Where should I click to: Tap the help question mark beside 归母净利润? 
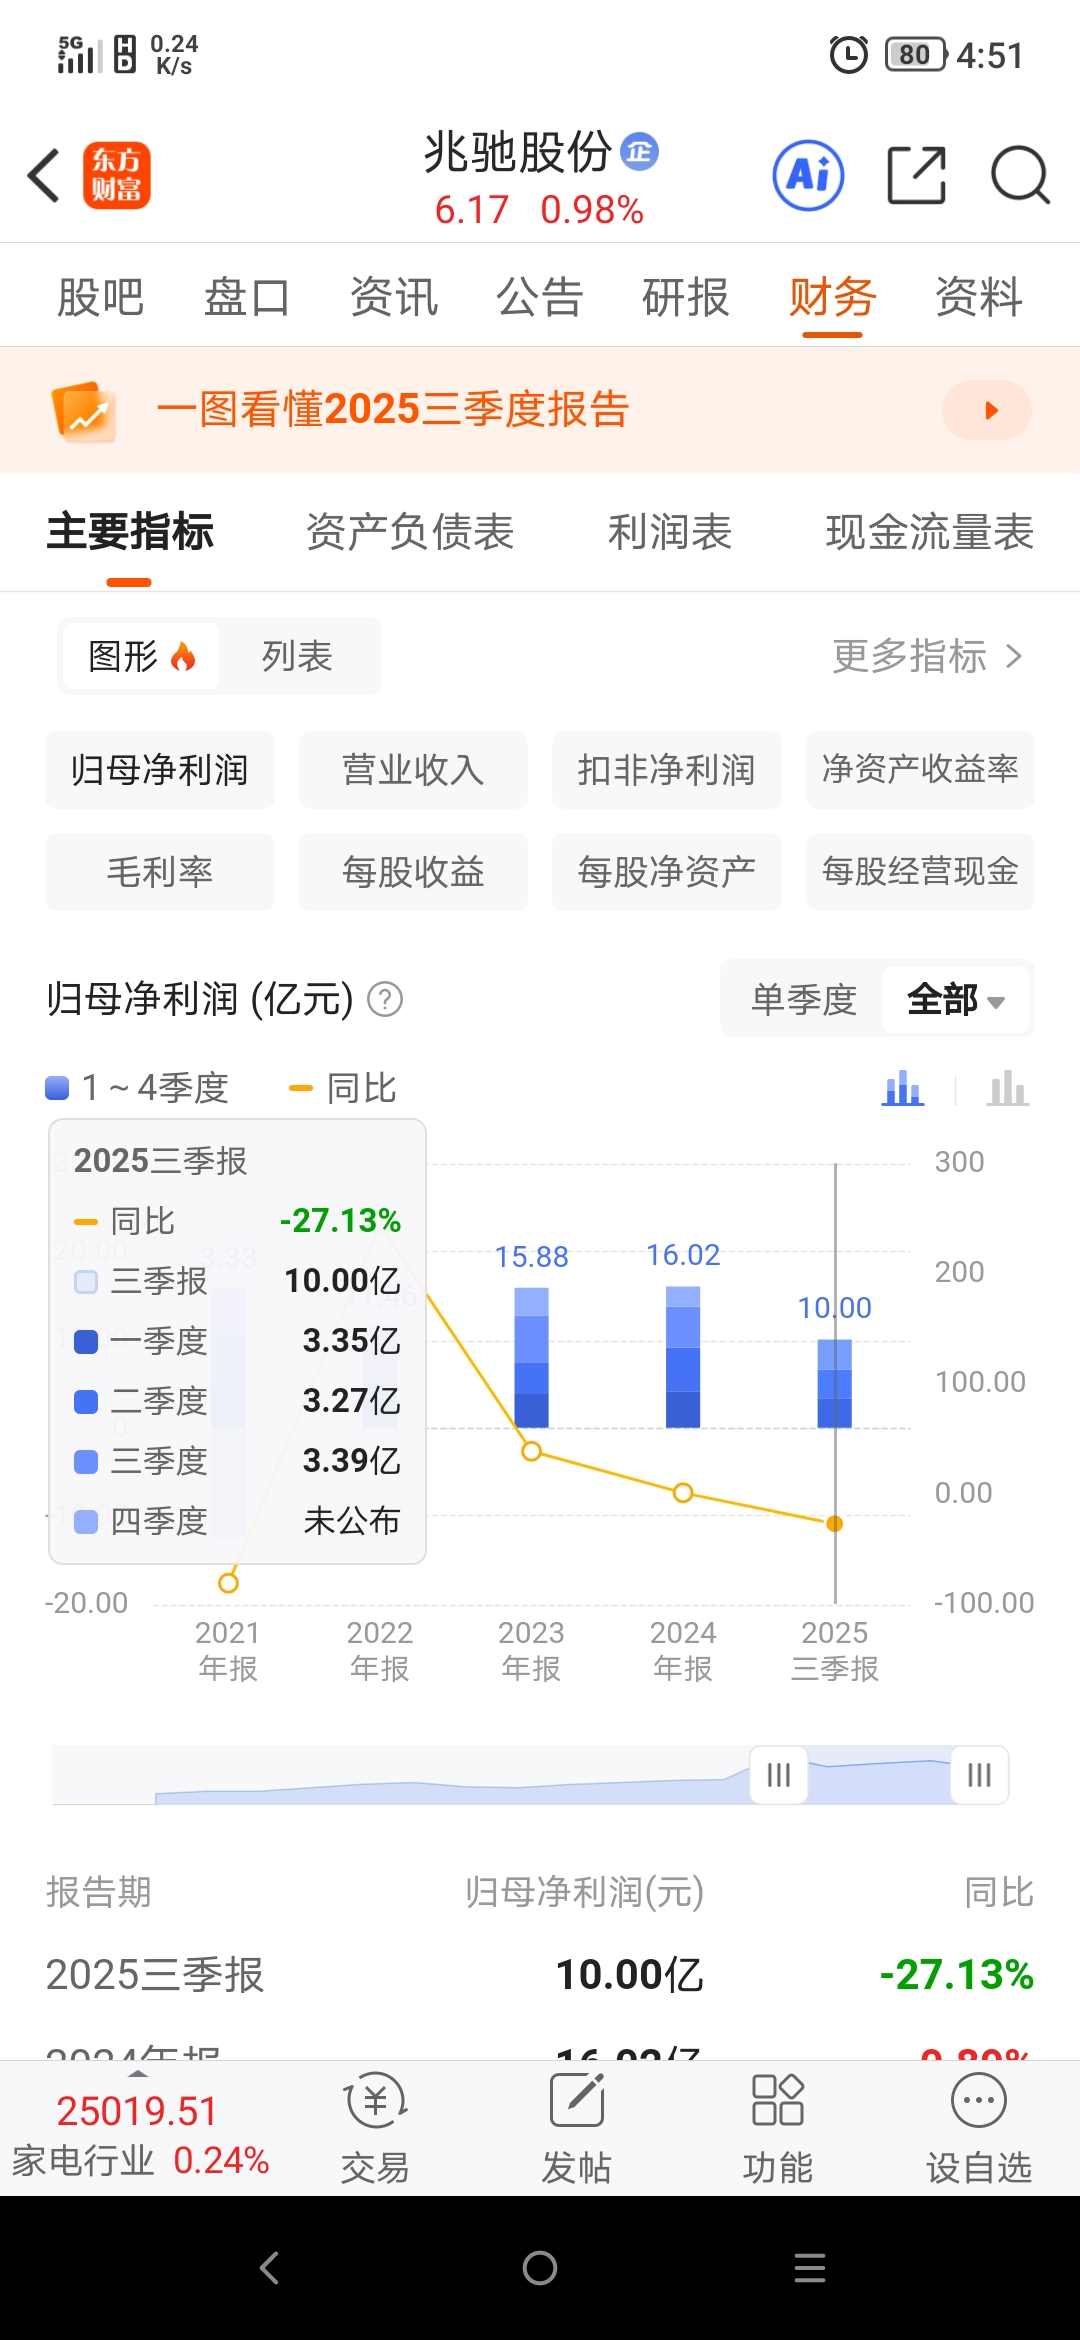[x=385, y=999]
